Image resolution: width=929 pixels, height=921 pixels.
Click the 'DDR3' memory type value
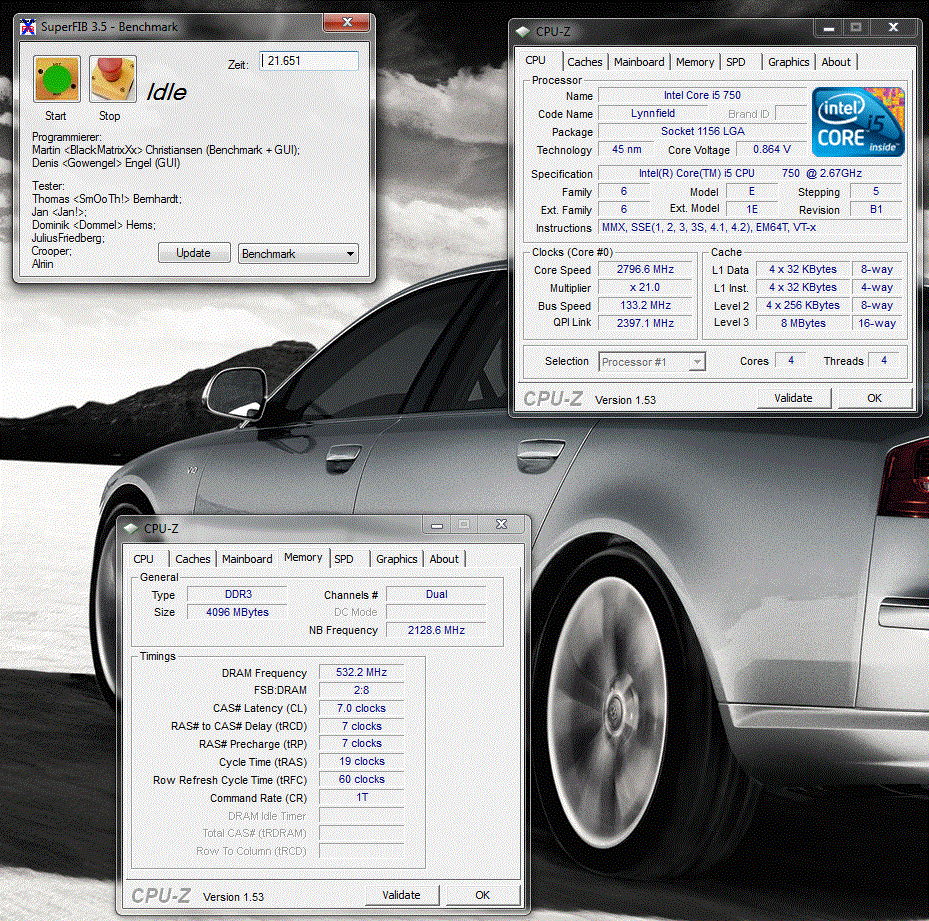[x=238, y=594]
